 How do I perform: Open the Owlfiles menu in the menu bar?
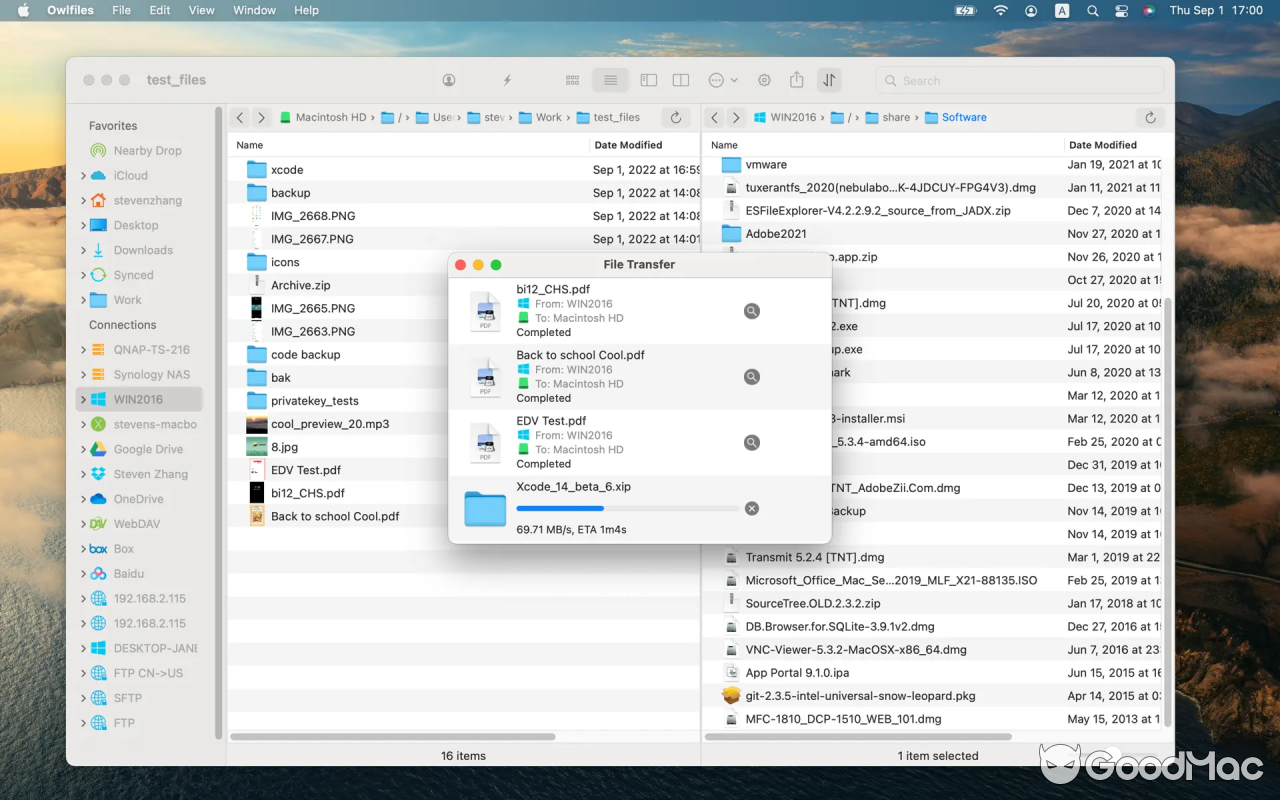[70, 10]
